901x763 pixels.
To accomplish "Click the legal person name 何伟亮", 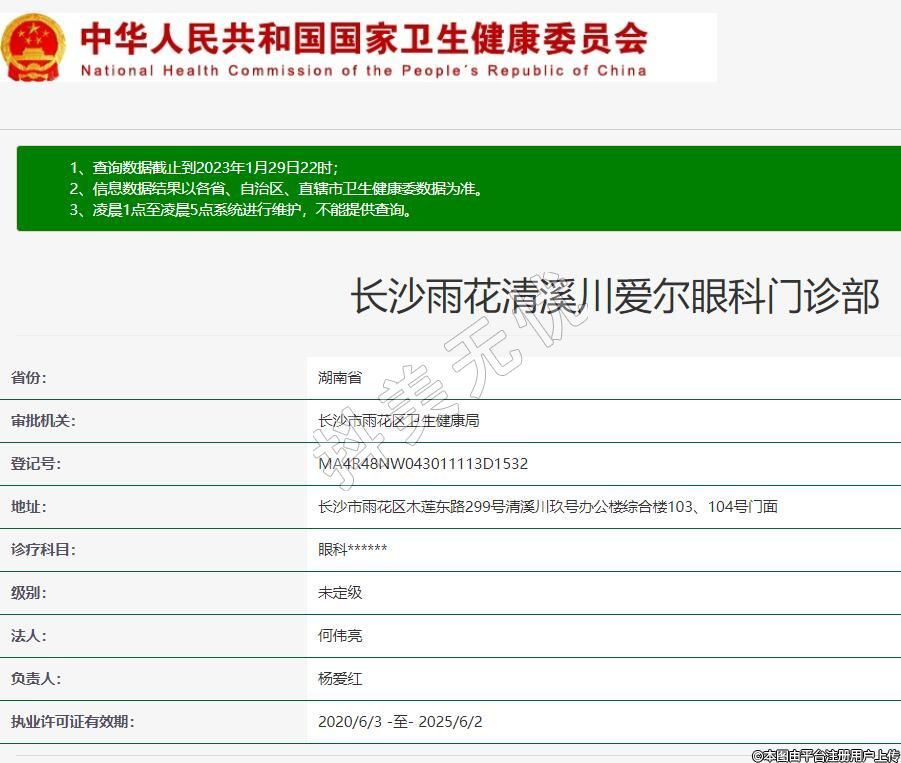I will [340, 636].
